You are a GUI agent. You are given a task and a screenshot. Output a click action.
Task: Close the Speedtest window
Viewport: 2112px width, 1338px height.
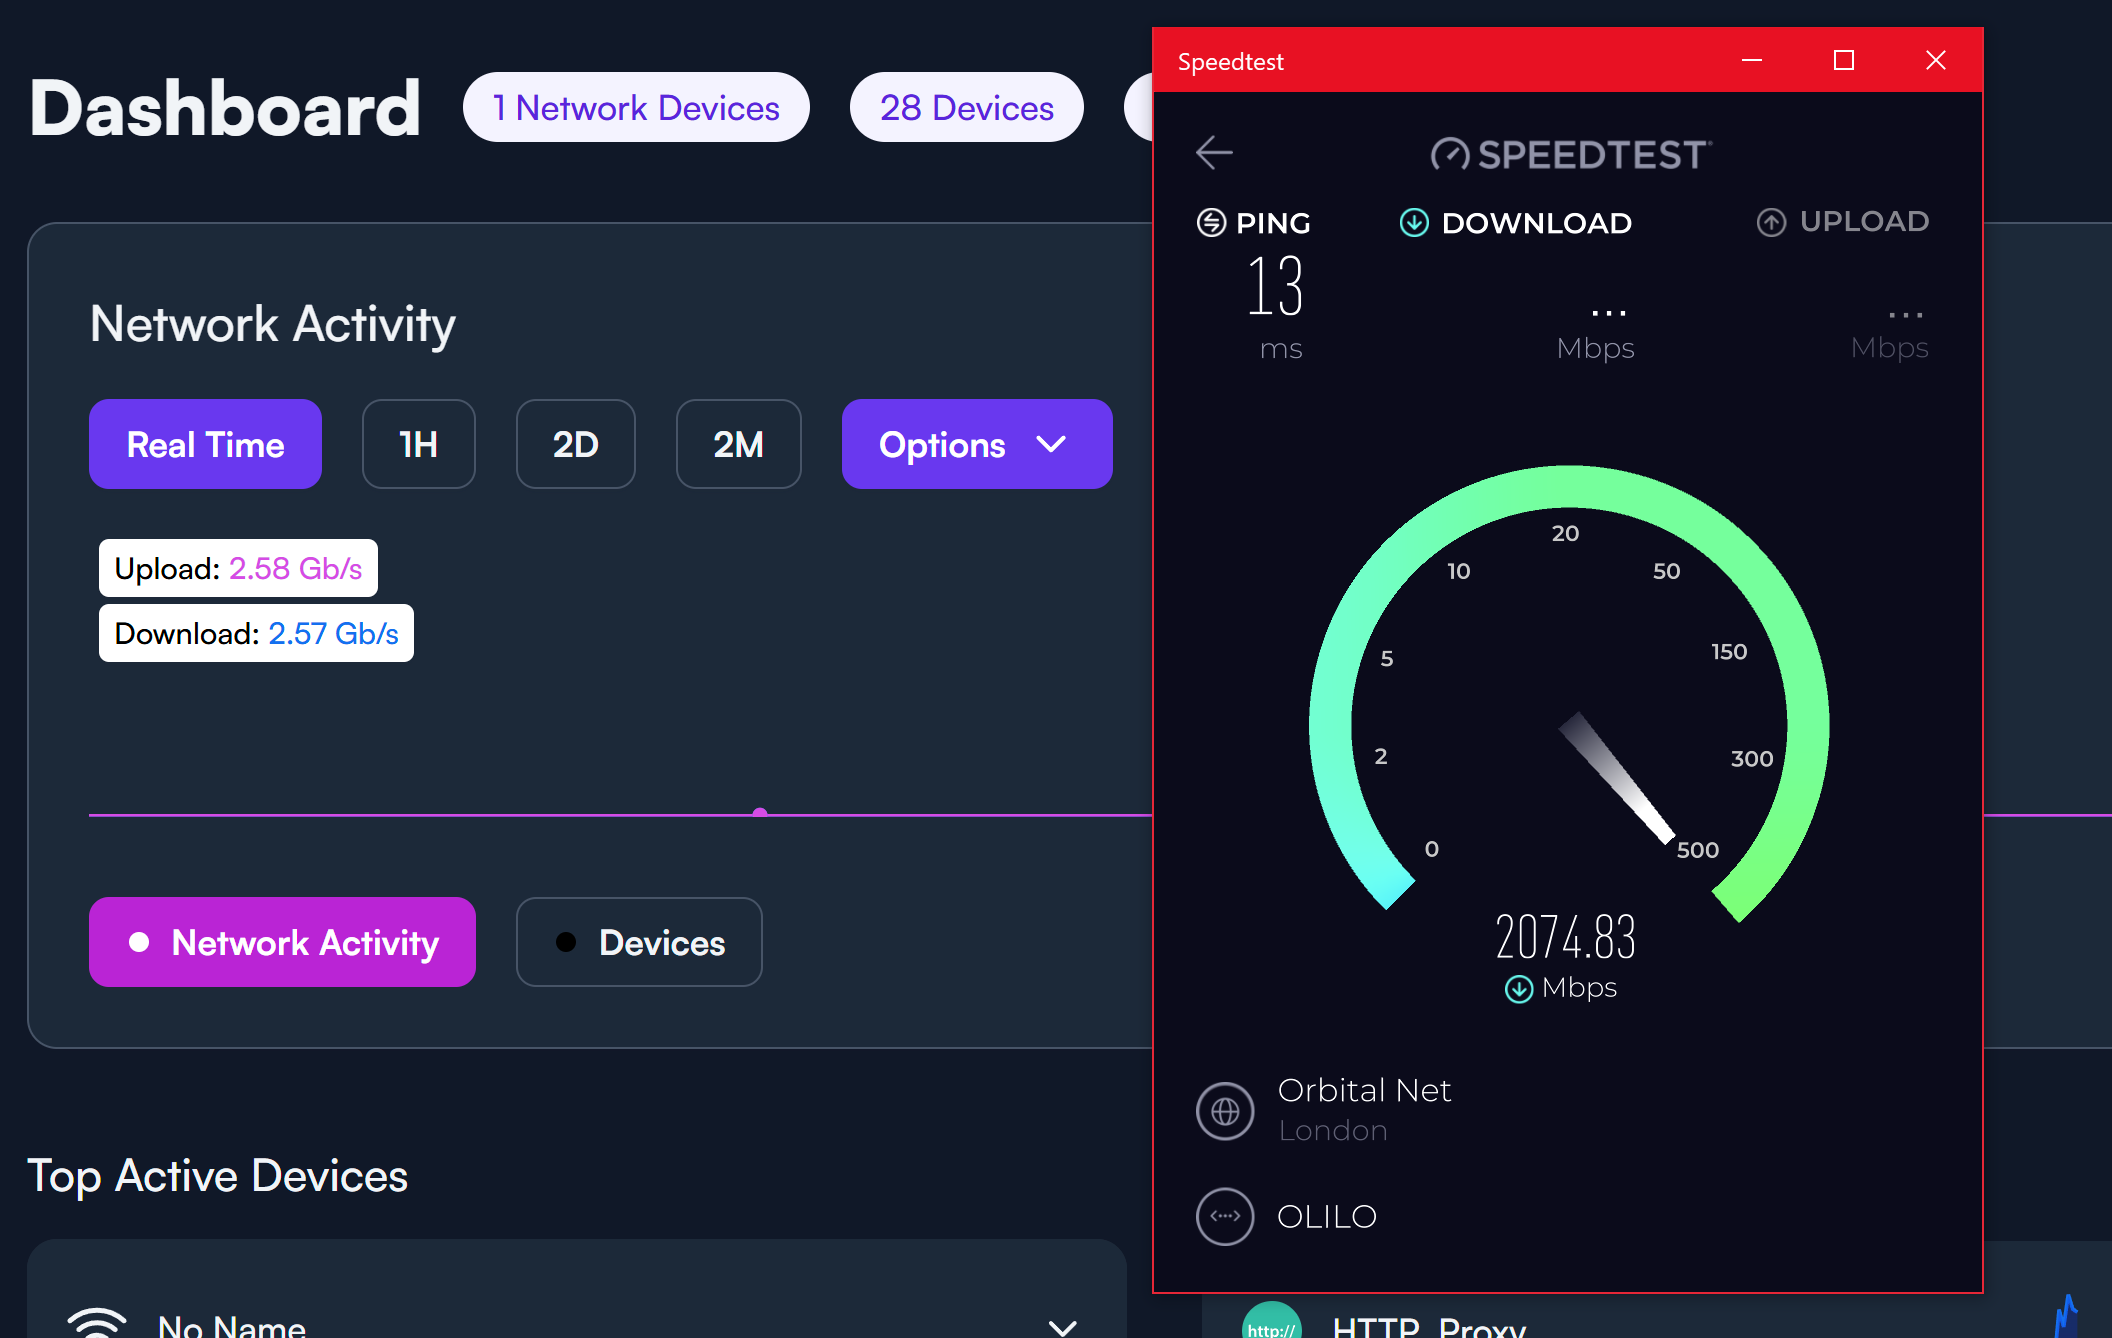pos(1936,60)
